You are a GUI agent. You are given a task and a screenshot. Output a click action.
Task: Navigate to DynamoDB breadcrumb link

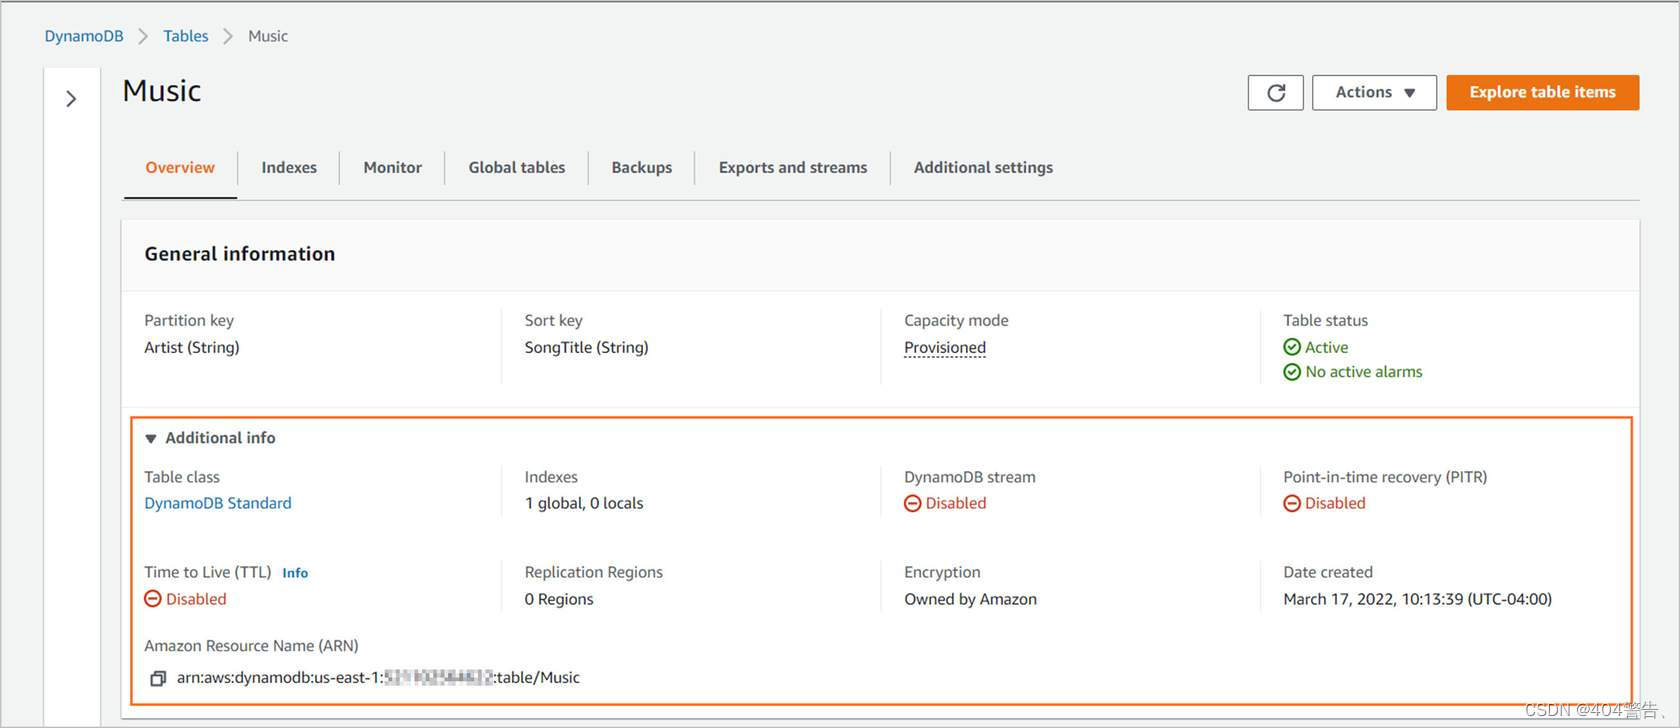coord(84,36)
